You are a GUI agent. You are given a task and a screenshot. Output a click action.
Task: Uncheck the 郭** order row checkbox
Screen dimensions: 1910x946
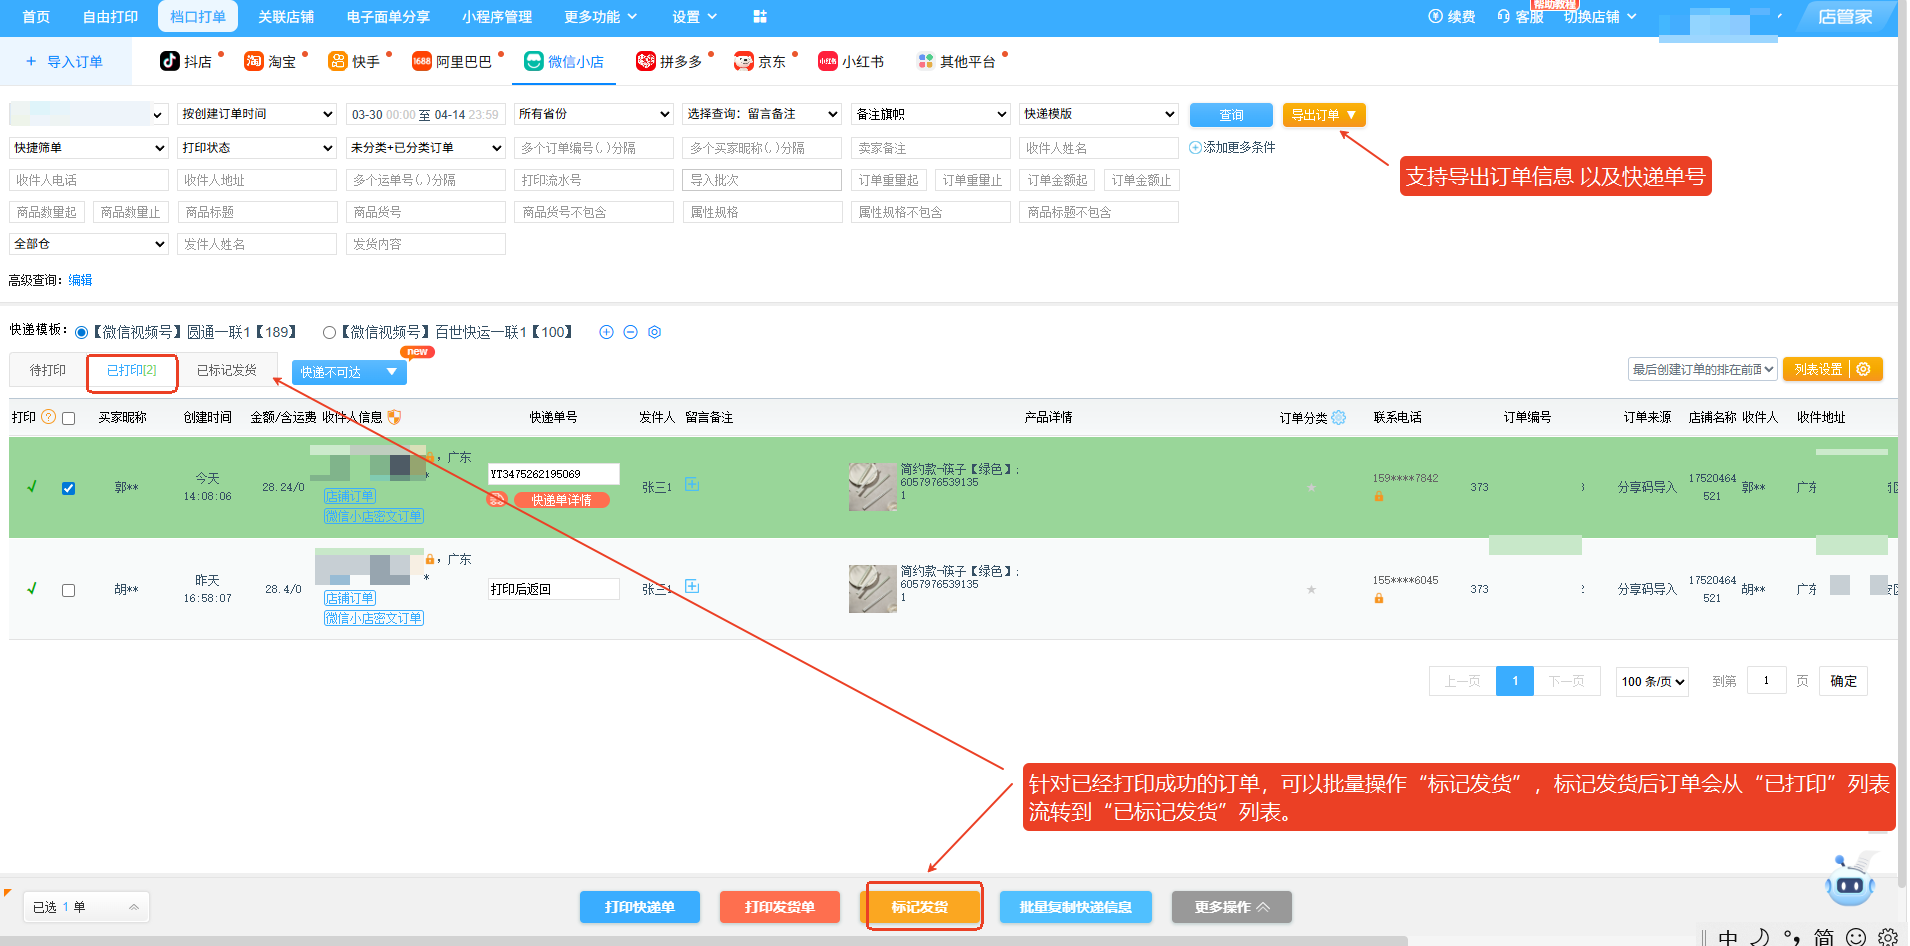(68, 488)
